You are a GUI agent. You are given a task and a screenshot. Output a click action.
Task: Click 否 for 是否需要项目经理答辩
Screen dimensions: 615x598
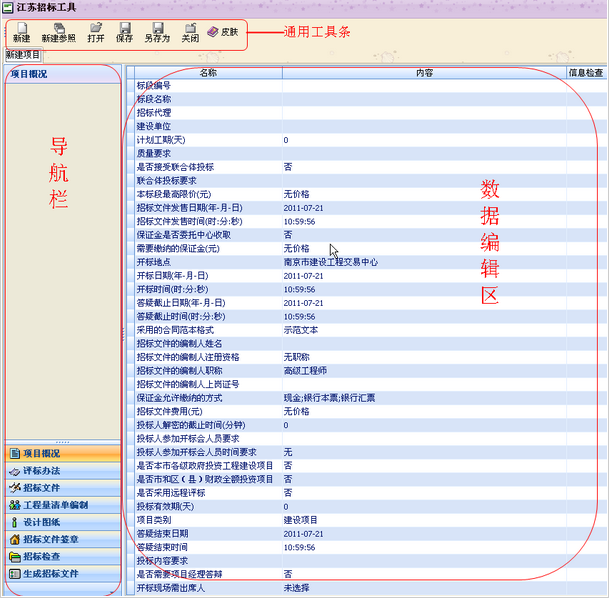click(x=288, y=574)
